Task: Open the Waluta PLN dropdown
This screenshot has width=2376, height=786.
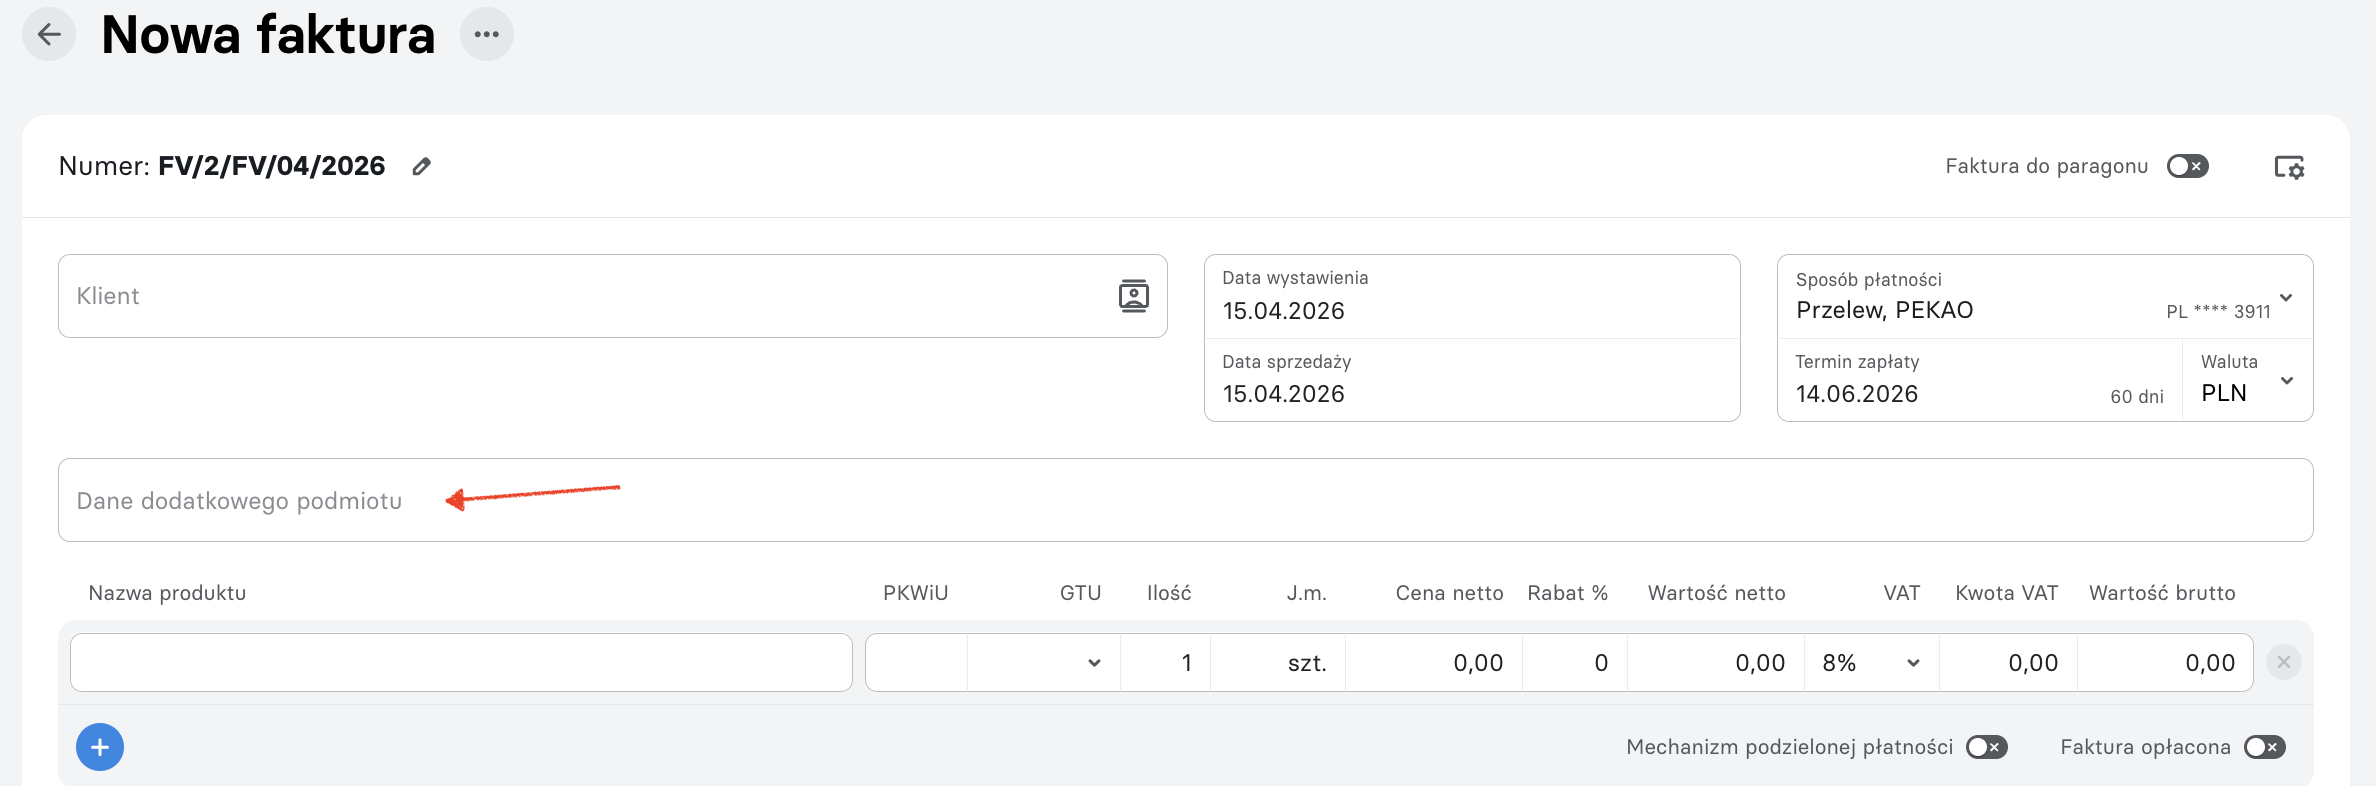Action: click(2248, 380)
